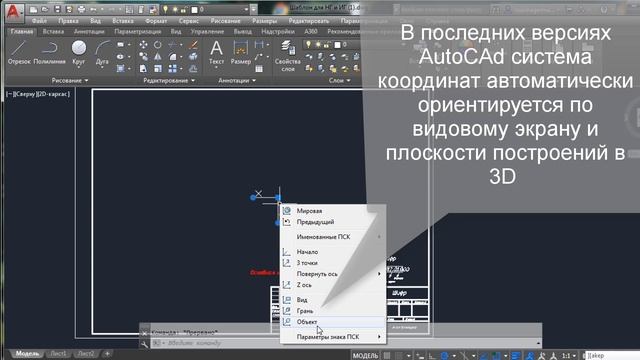Open Свойства слоя layer properties
This screenshot has height=360, width=640.
pos(288,56)
